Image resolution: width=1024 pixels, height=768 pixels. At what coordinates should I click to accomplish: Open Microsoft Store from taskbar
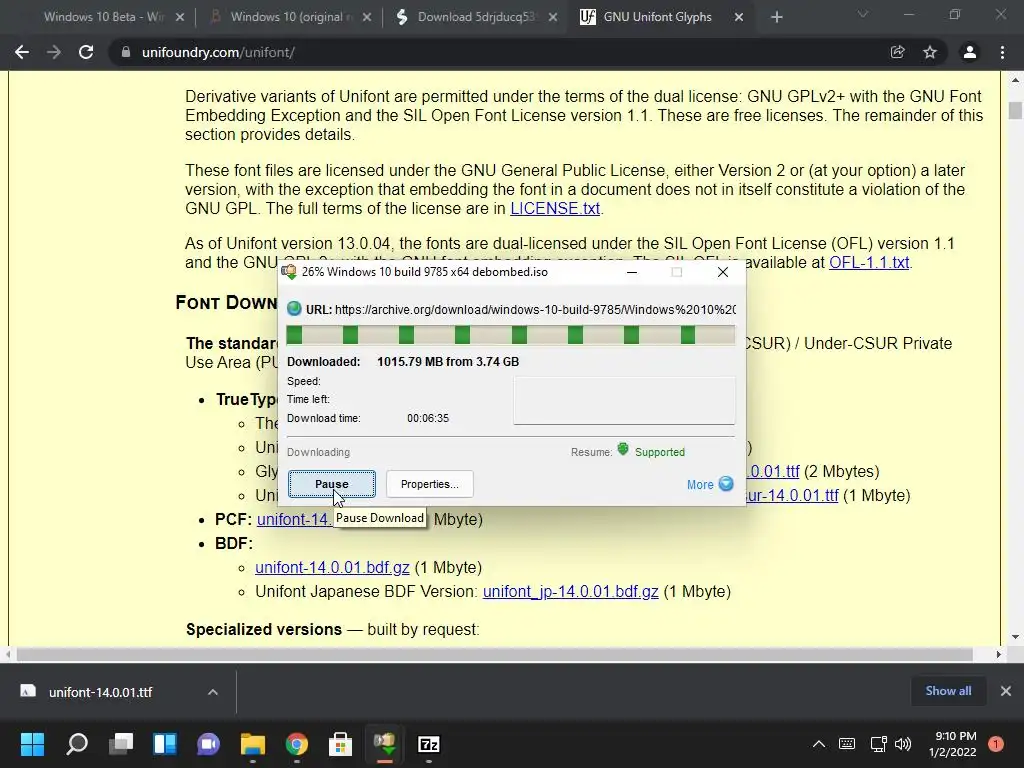(340, 744)
